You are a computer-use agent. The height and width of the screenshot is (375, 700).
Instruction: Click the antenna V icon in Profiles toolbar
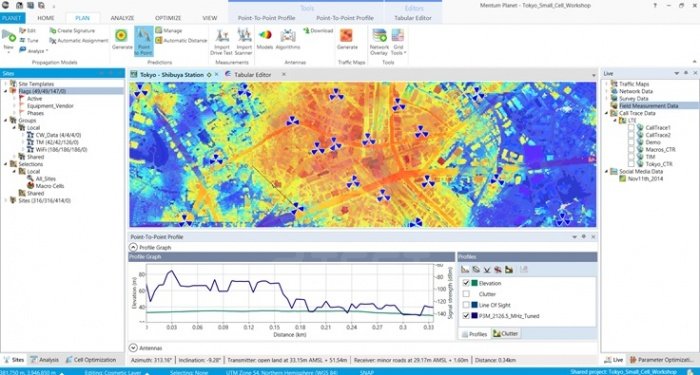487,270
